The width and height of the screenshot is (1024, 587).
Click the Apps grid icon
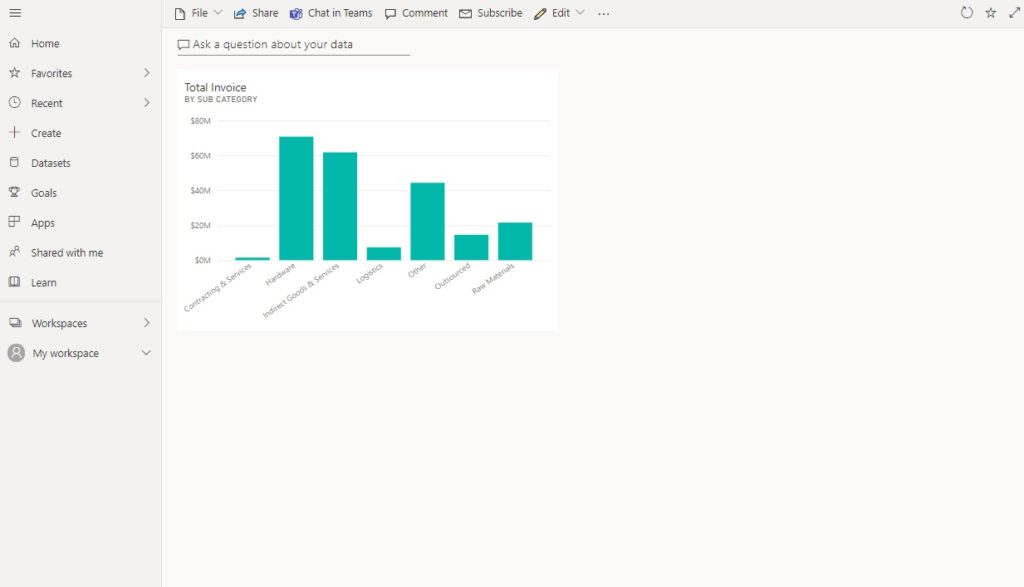14,222
